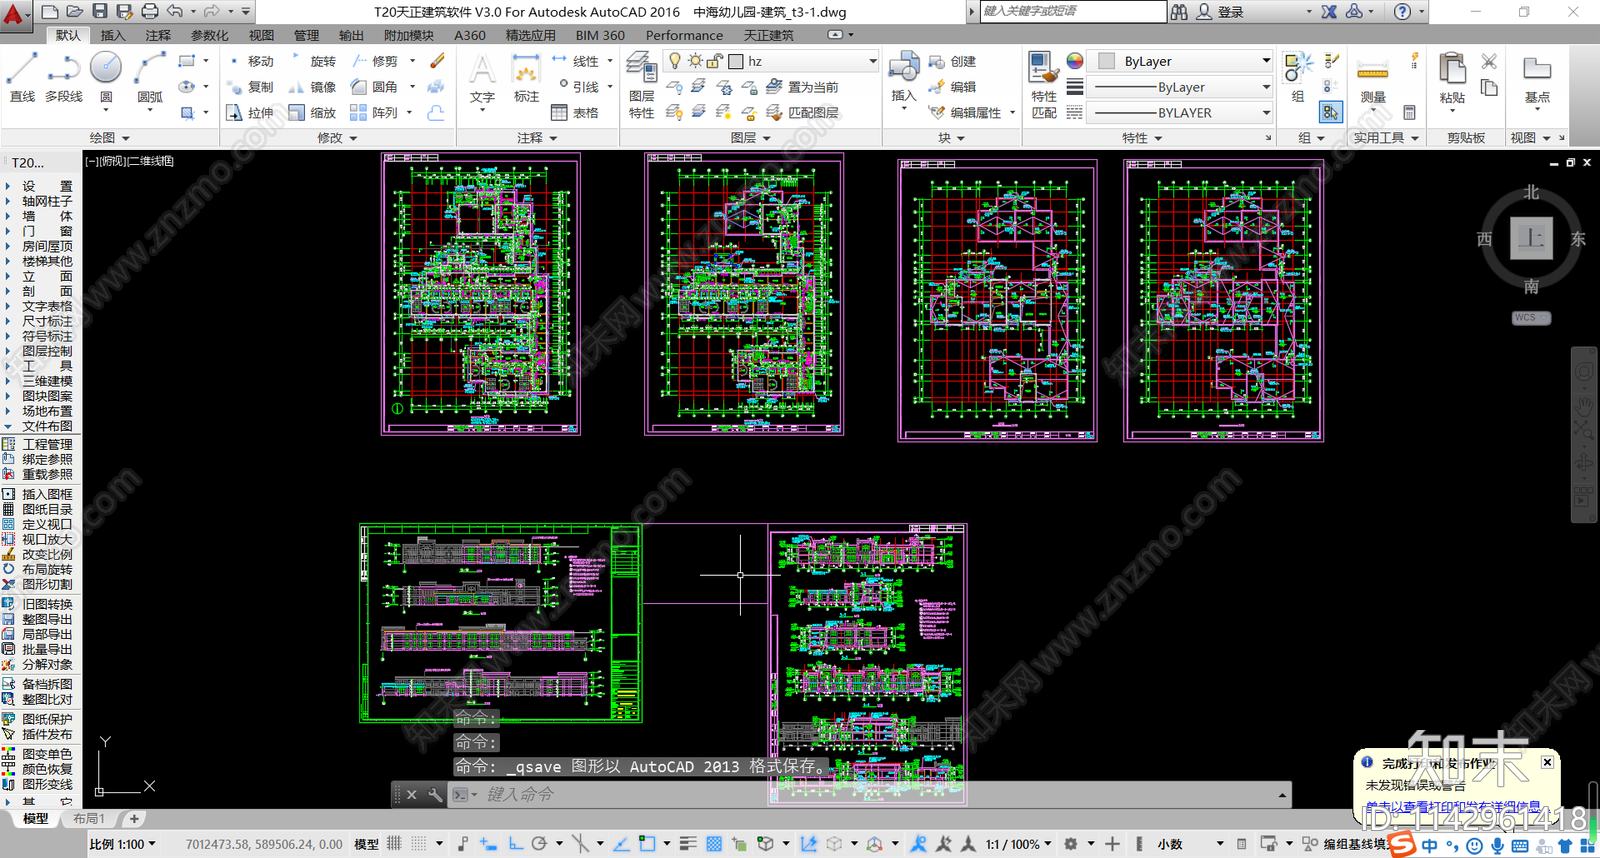Open command line customize wrench icon

pyautogui.click(x=435, y=794)
